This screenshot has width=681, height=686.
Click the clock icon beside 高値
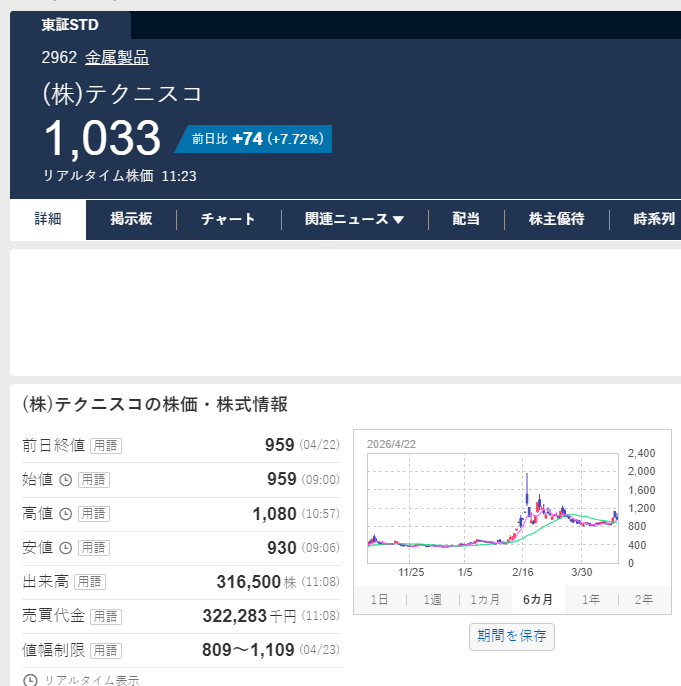pyautogui.click(x=66, y=514)
